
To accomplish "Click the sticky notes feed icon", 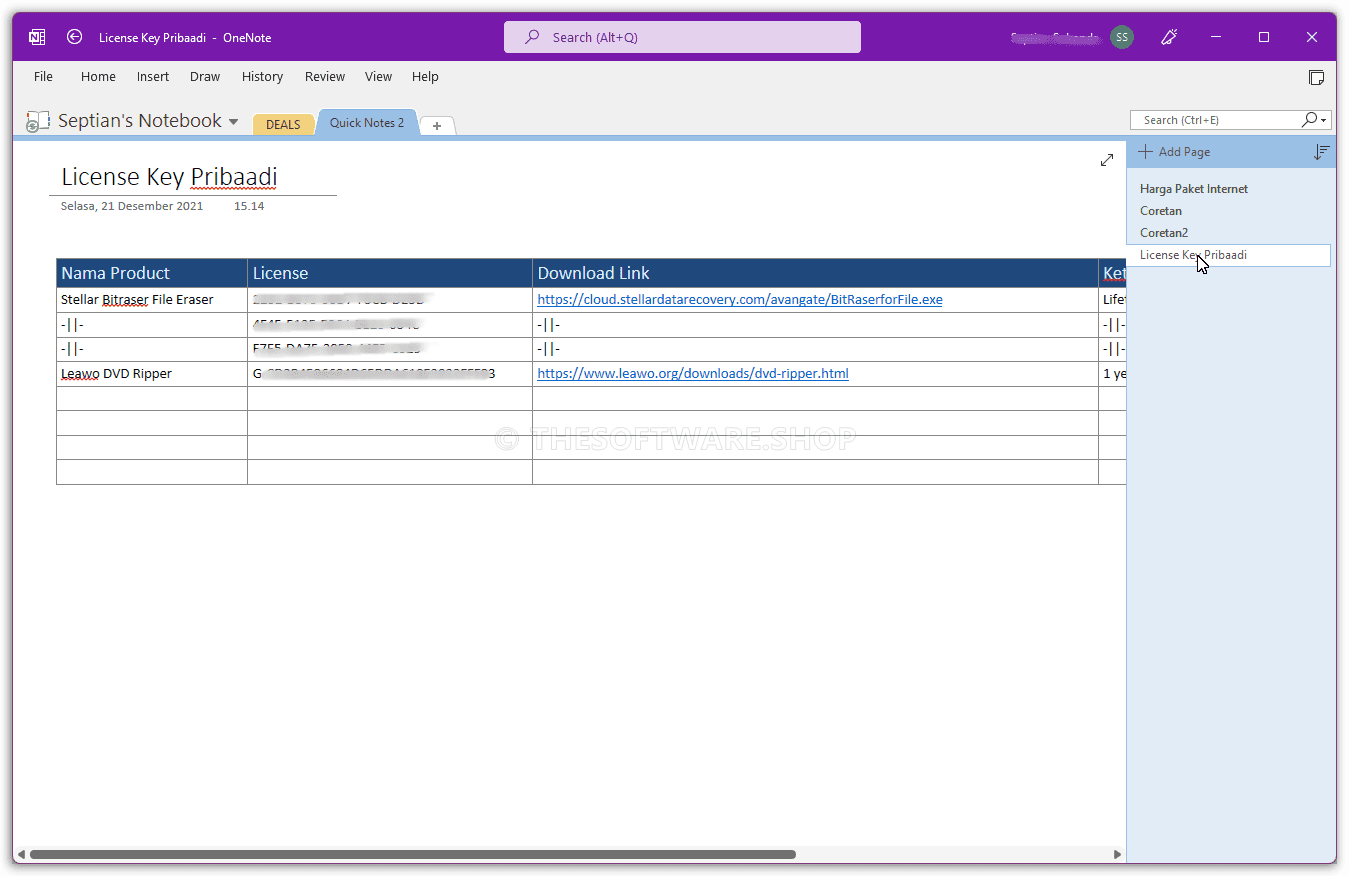I will [1316, 77].
